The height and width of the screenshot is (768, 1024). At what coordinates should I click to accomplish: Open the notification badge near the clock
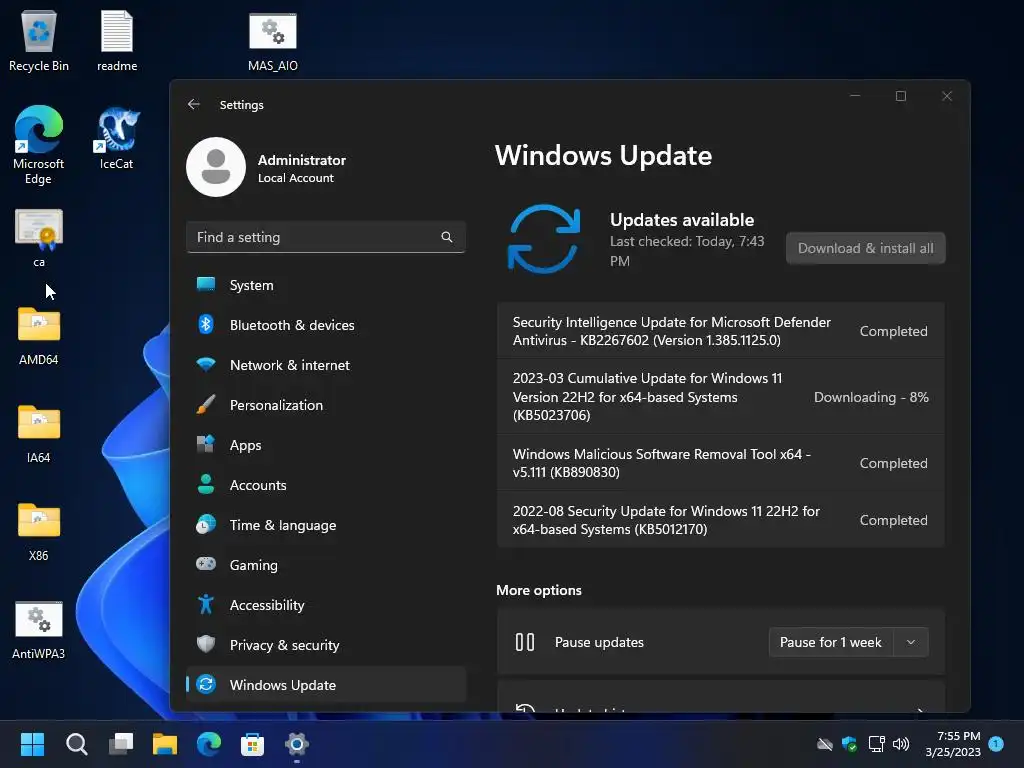[x=996, y=744]
